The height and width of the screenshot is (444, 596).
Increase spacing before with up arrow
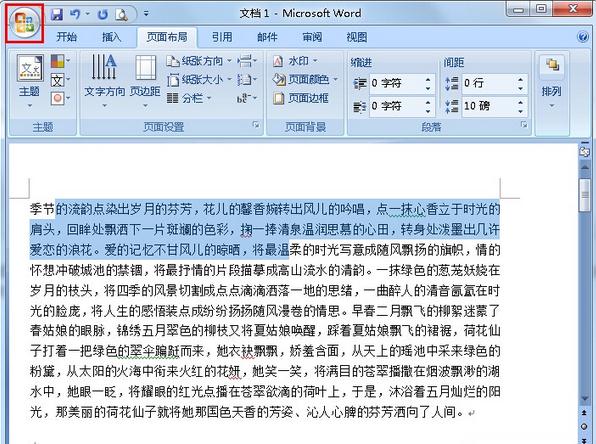point(521,79)
